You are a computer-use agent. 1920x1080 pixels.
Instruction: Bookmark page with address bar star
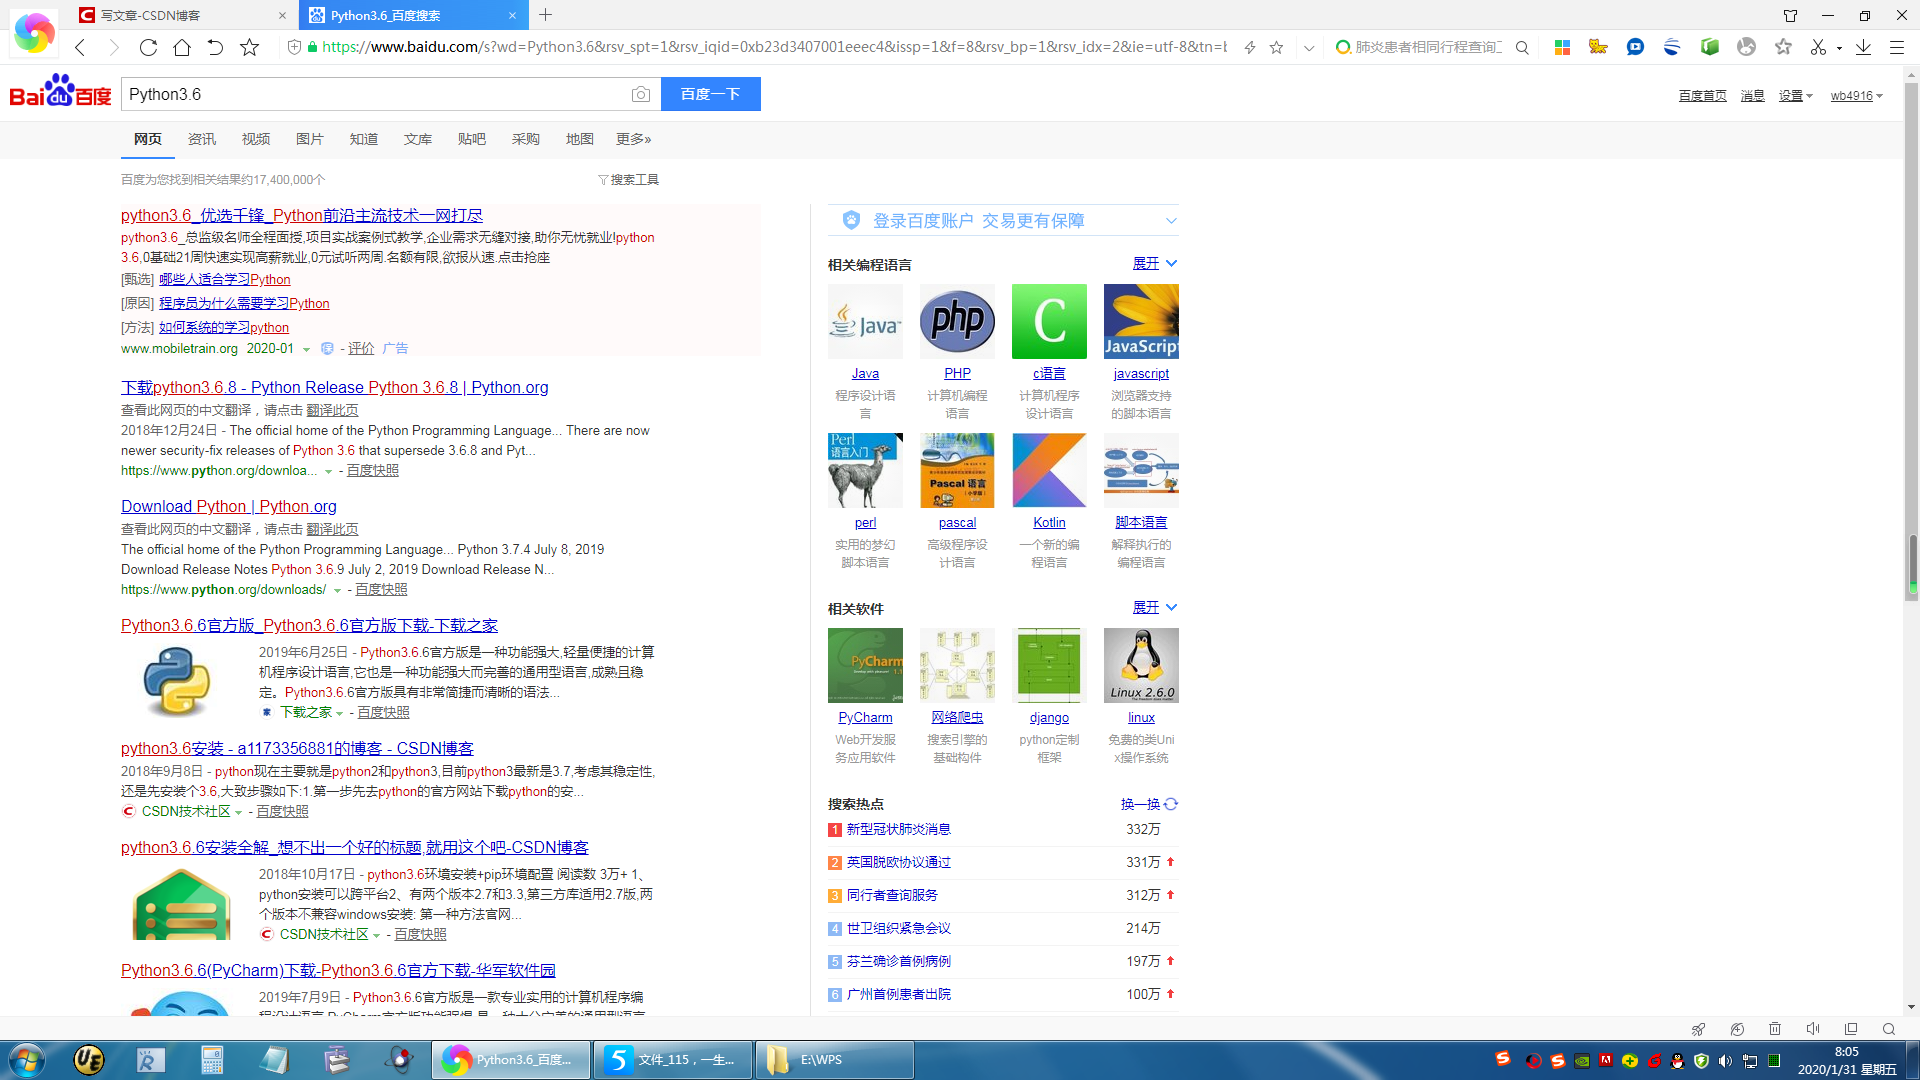tap(1276, 47)
